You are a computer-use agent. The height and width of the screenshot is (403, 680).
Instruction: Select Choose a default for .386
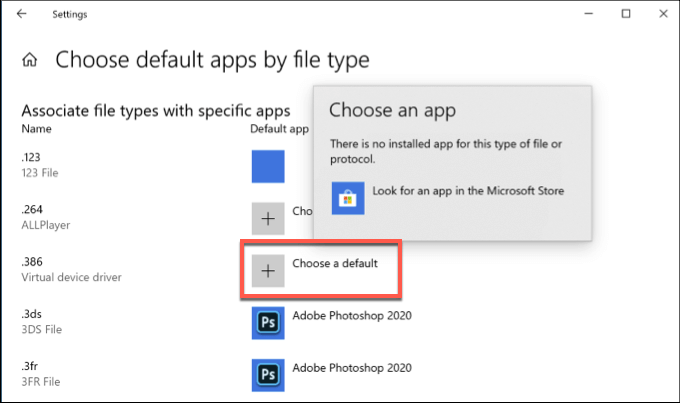tap(335, 263)
